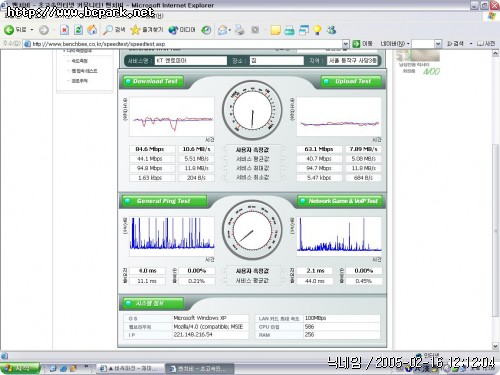Screen dimensions: 500x375
Task: Click the place input field in the blue bar
Action: coord(277,61)
